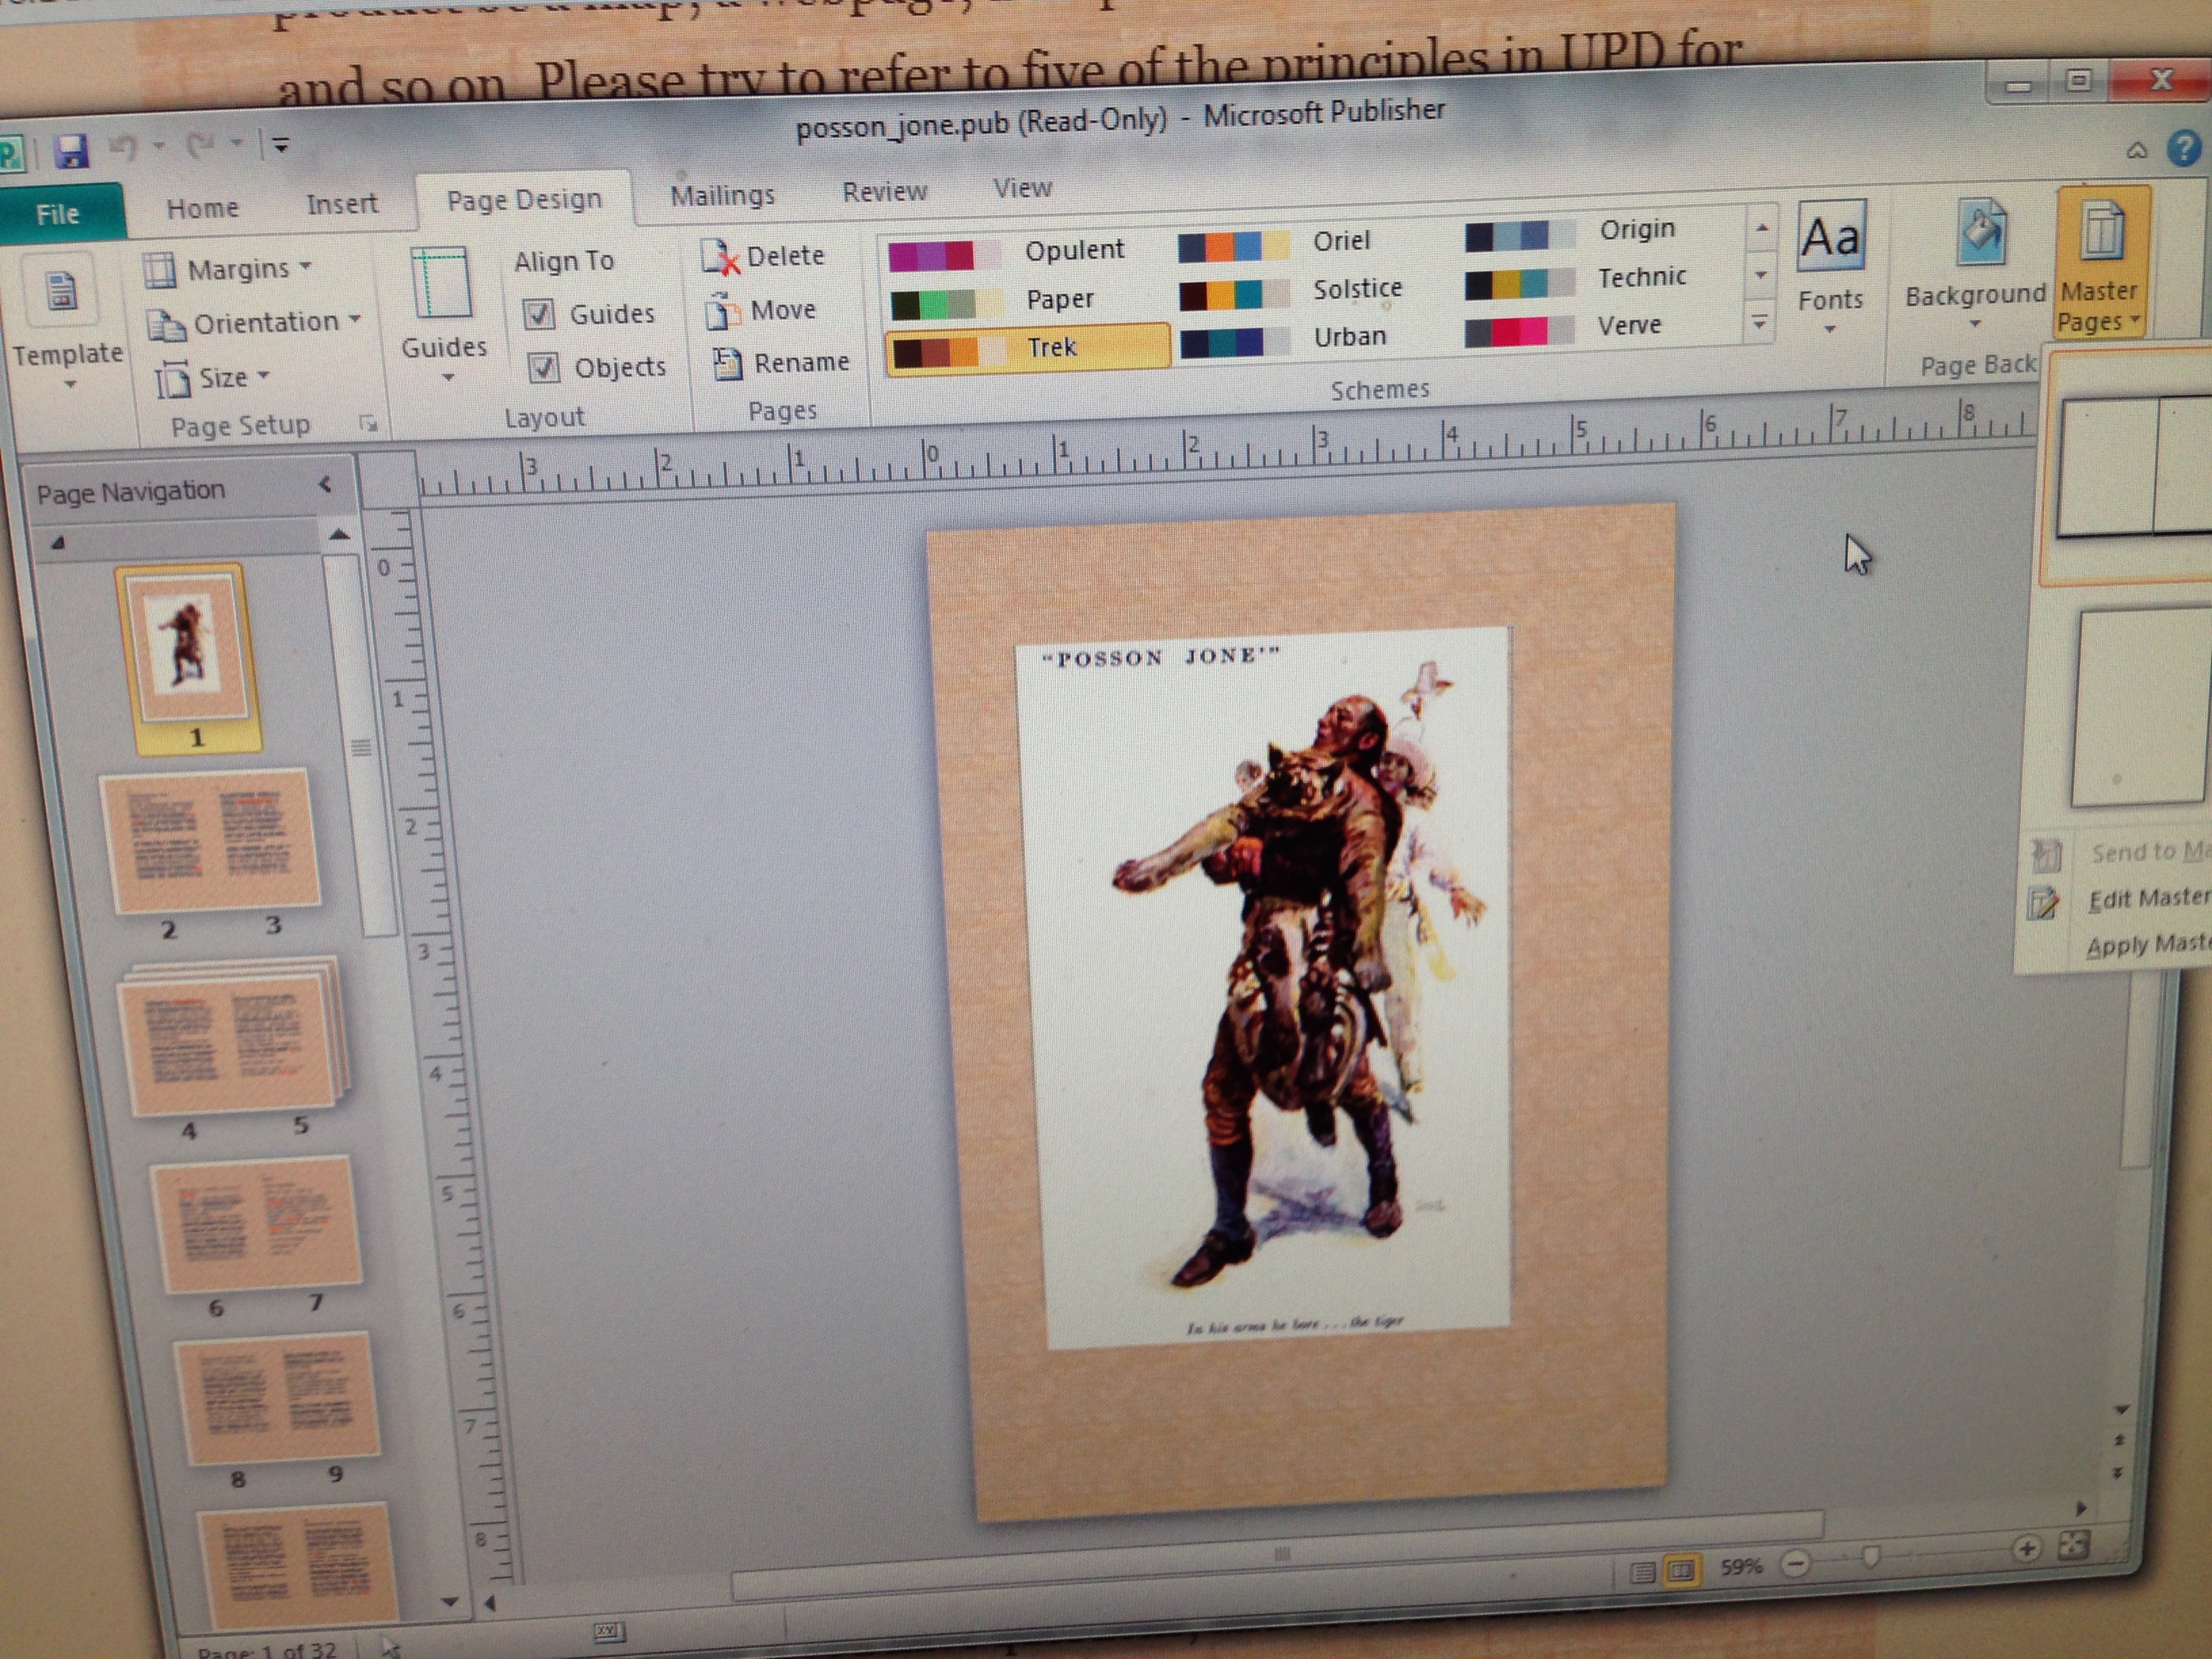Toggle the Objects checkbox under Align To
The height and width of the screenshot is (1659, 2212).
coord(543,368)
